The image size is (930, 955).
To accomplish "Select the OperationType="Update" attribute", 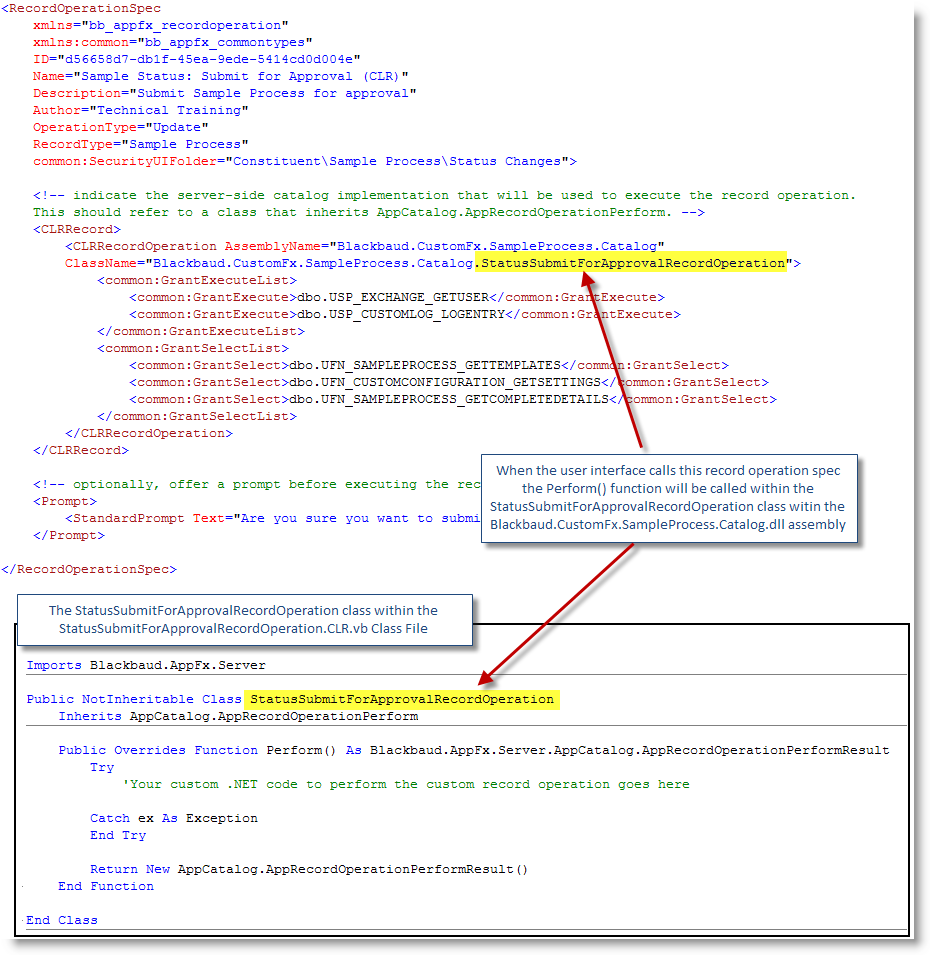I will pos(121,128).
